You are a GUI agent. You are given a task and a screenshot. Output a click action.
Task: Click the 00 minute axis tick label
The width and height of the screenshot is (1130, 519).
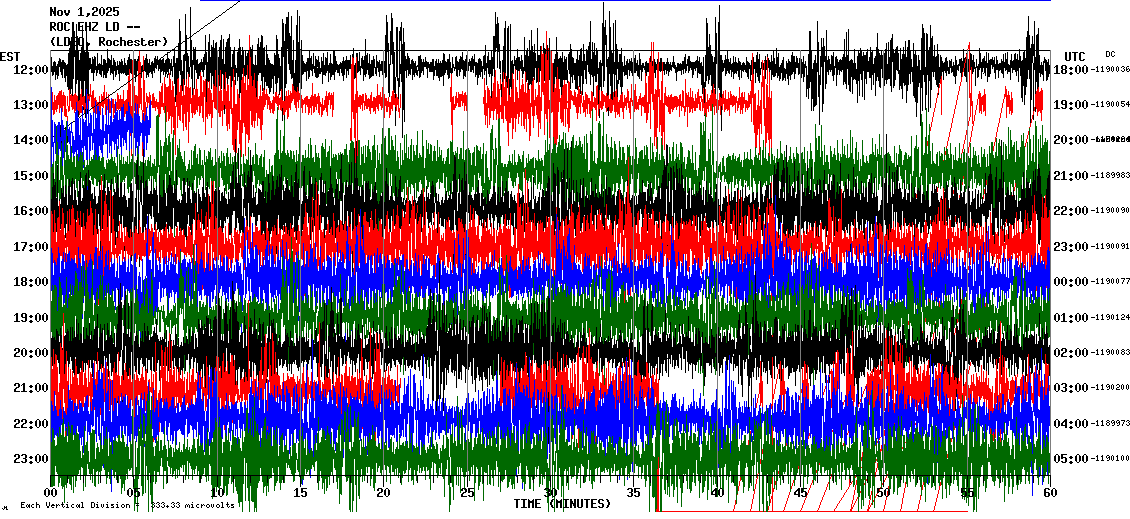coord(52,493)
